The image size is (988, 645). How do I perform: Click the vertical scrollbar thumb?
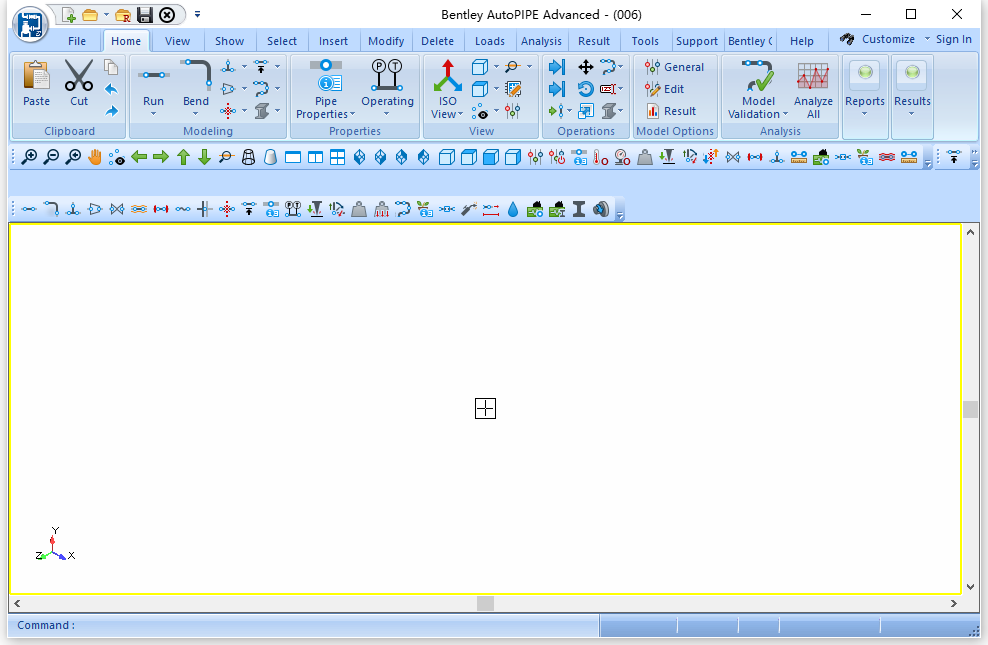point(970,409)
